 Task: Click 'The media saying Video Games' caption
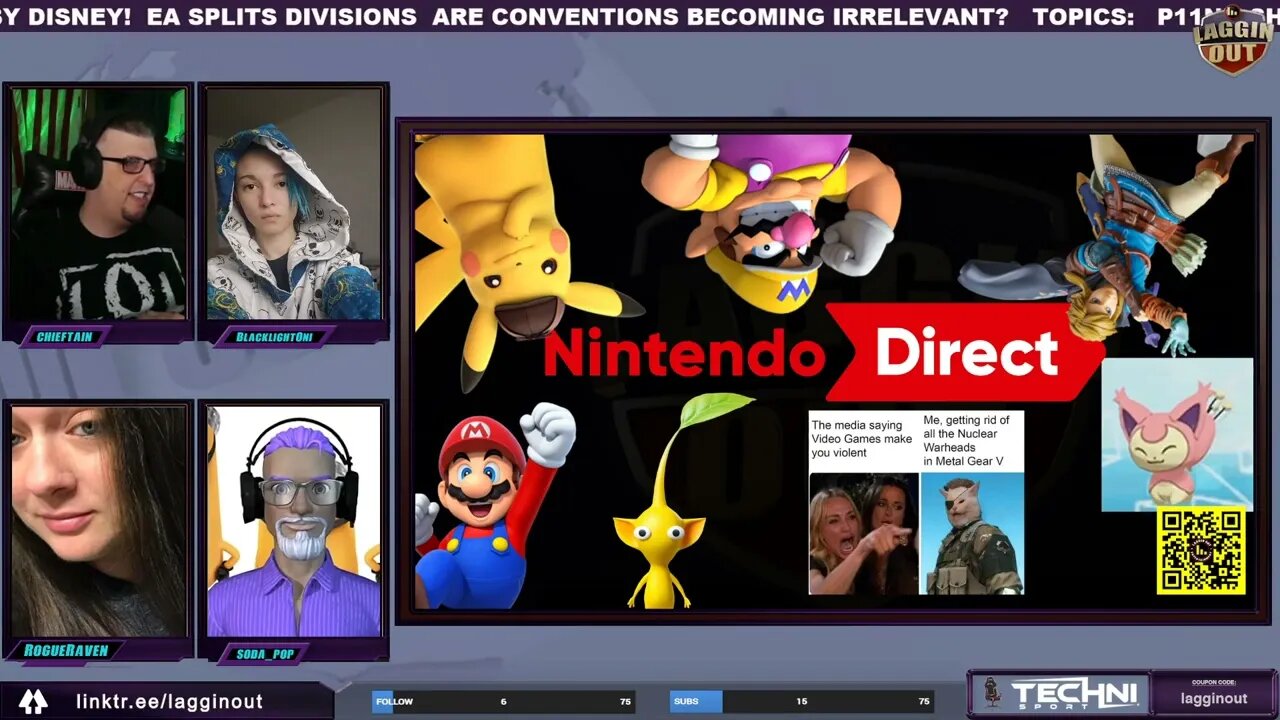862,439
